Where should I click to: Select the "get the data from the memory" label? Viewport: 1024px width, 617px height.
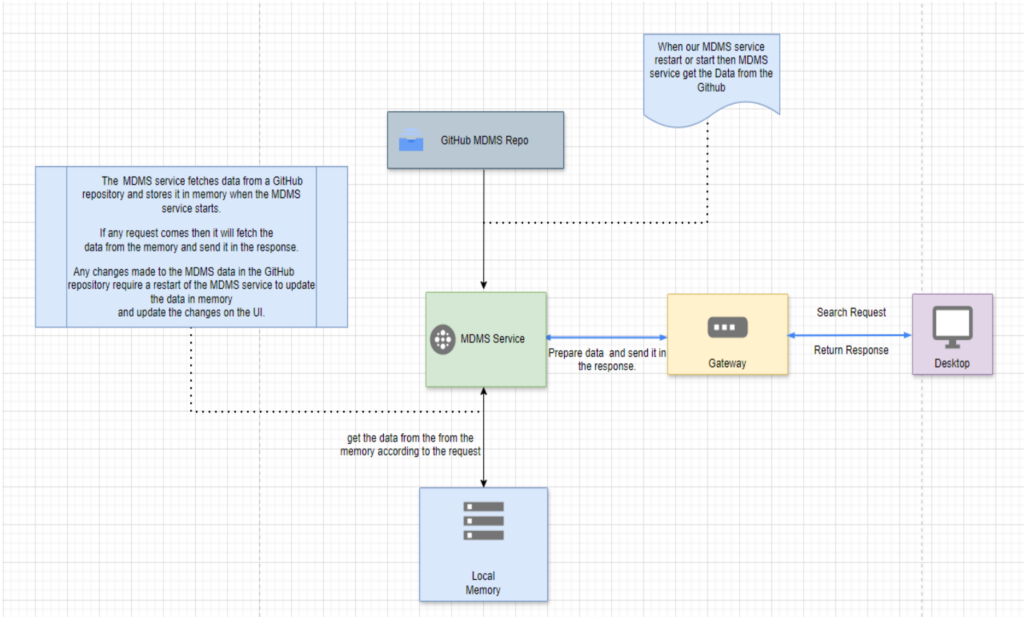click(410, 445)
